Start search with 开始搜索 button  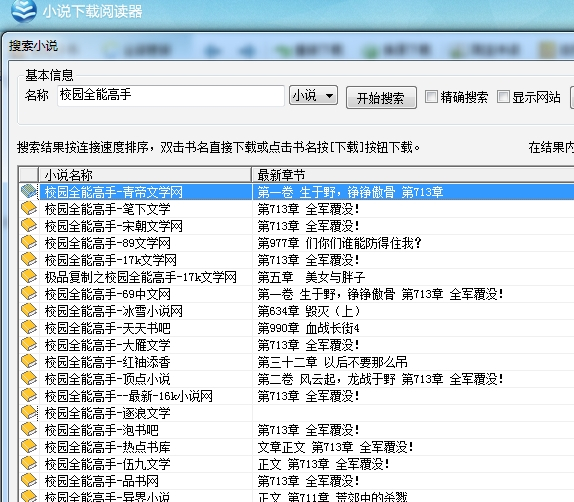tap(381, 98)
